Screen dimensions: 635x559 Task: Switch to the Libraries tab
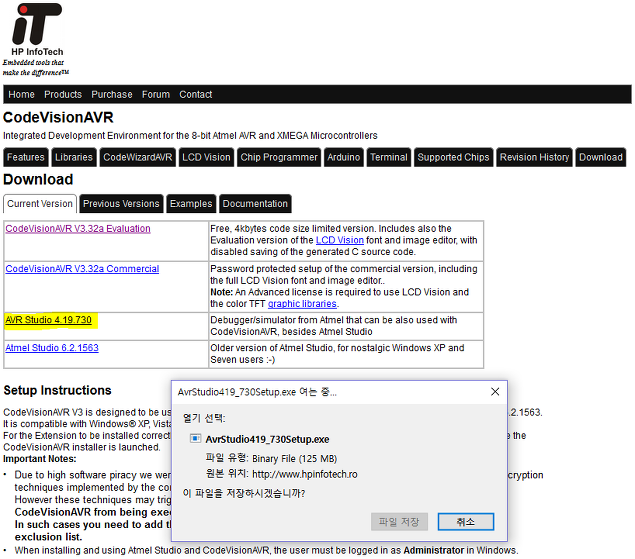74,157
